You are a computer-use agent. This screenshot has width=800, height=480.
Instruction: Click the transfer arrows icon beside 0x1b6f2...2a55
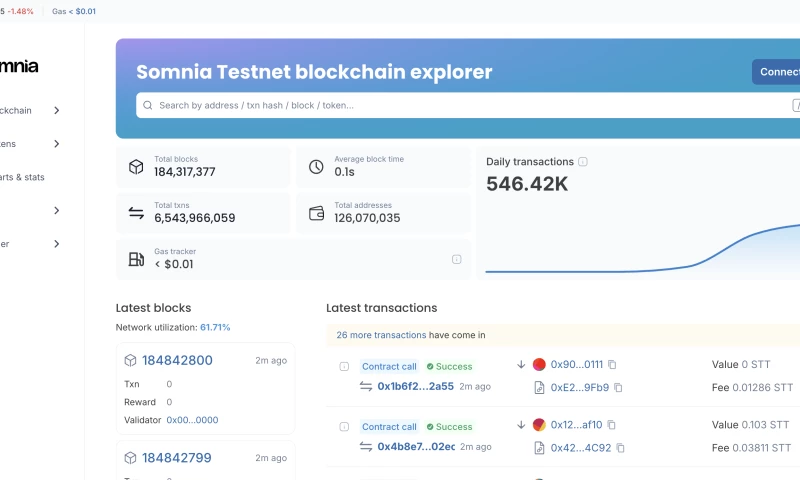366,387
